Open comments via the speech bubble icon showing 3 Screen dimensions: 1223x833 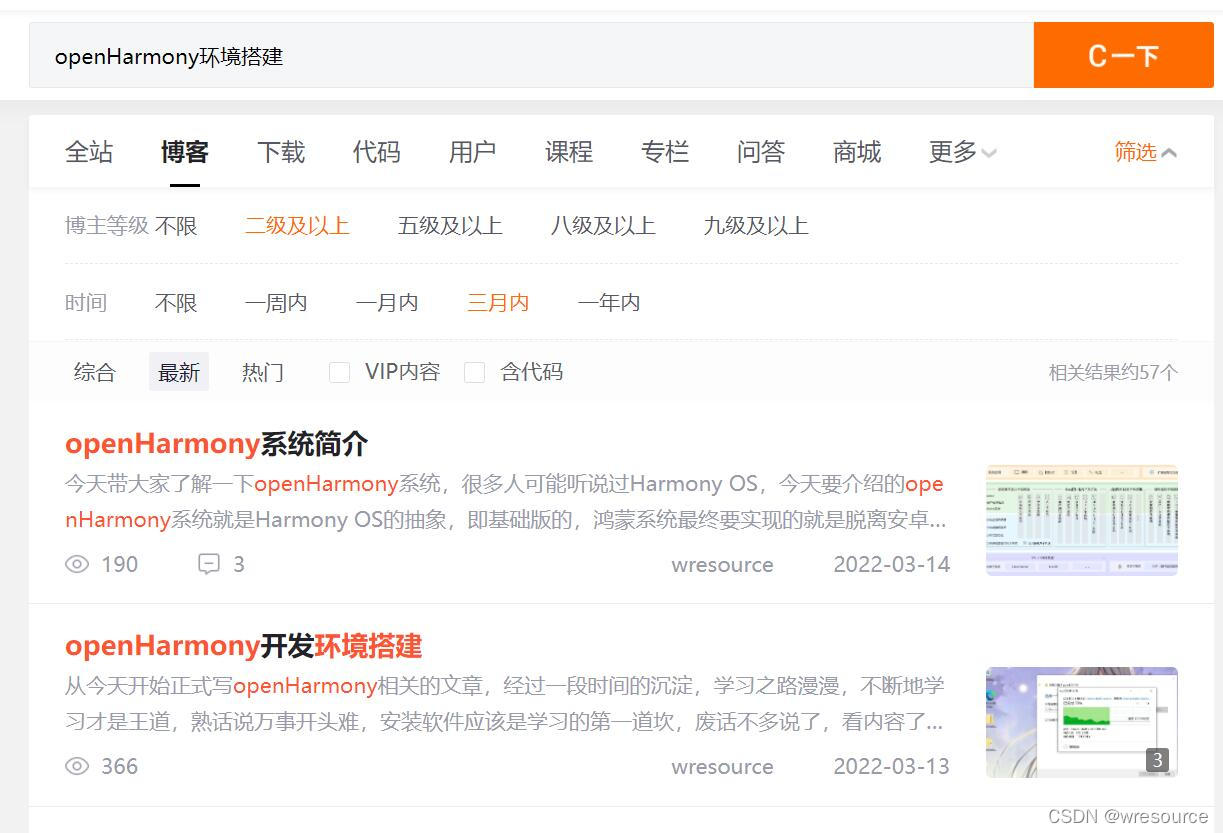209,564
